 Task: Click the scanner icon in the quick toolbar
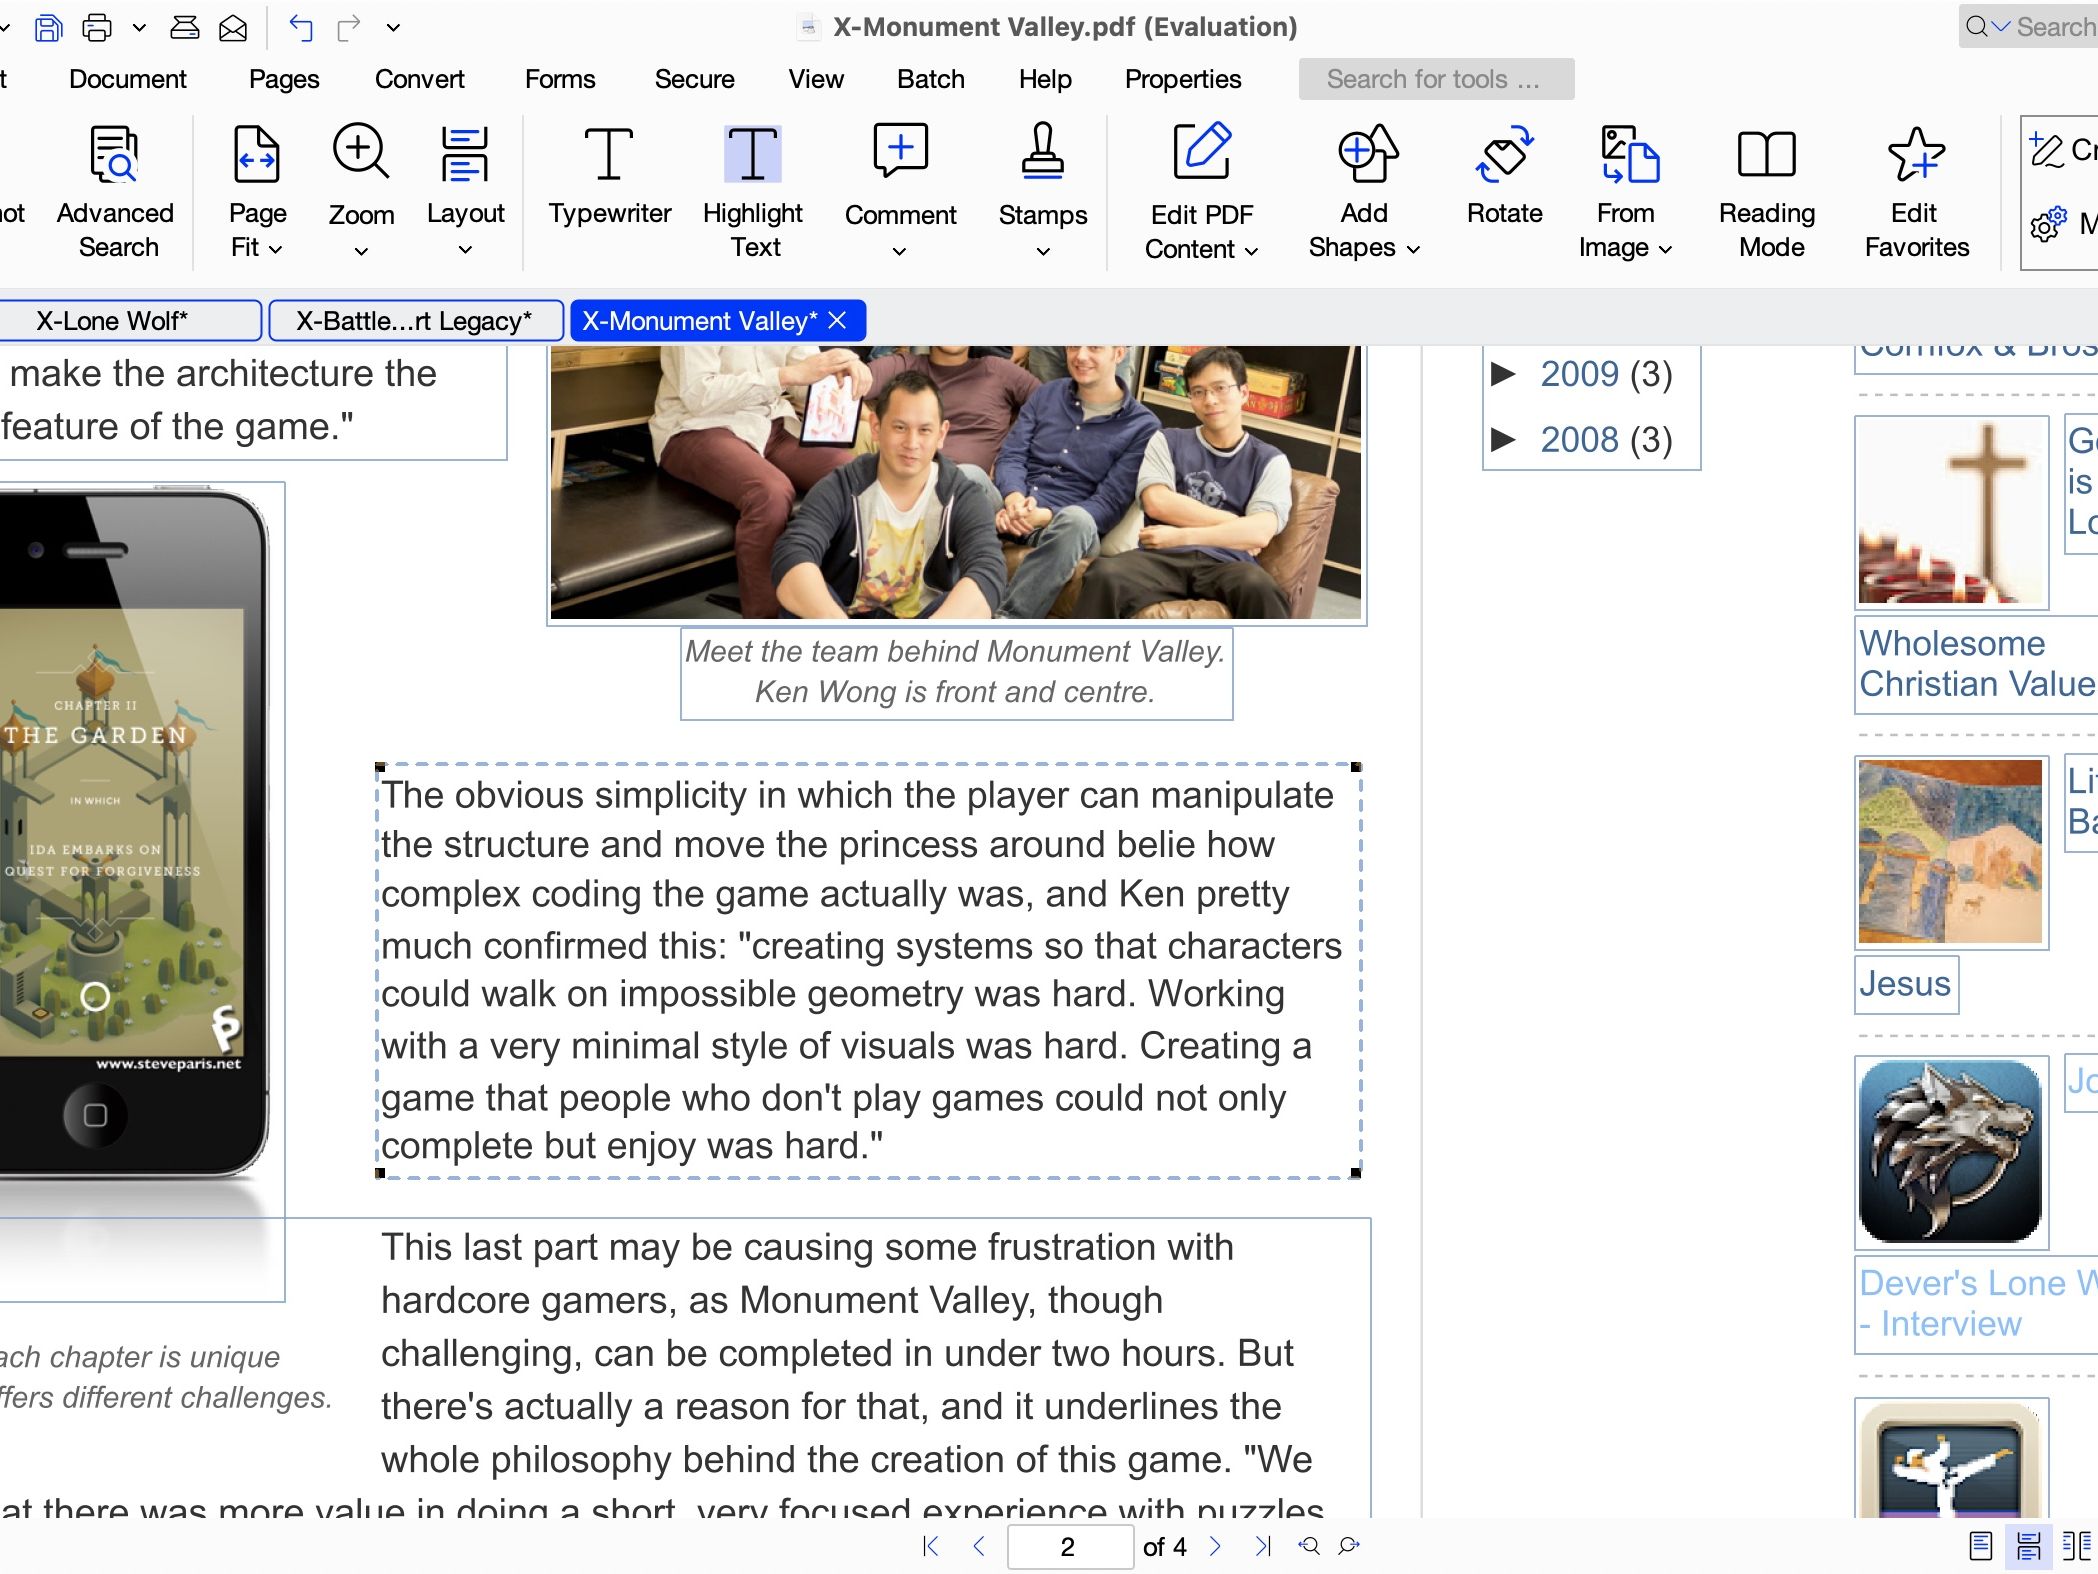tap(184, 27)
